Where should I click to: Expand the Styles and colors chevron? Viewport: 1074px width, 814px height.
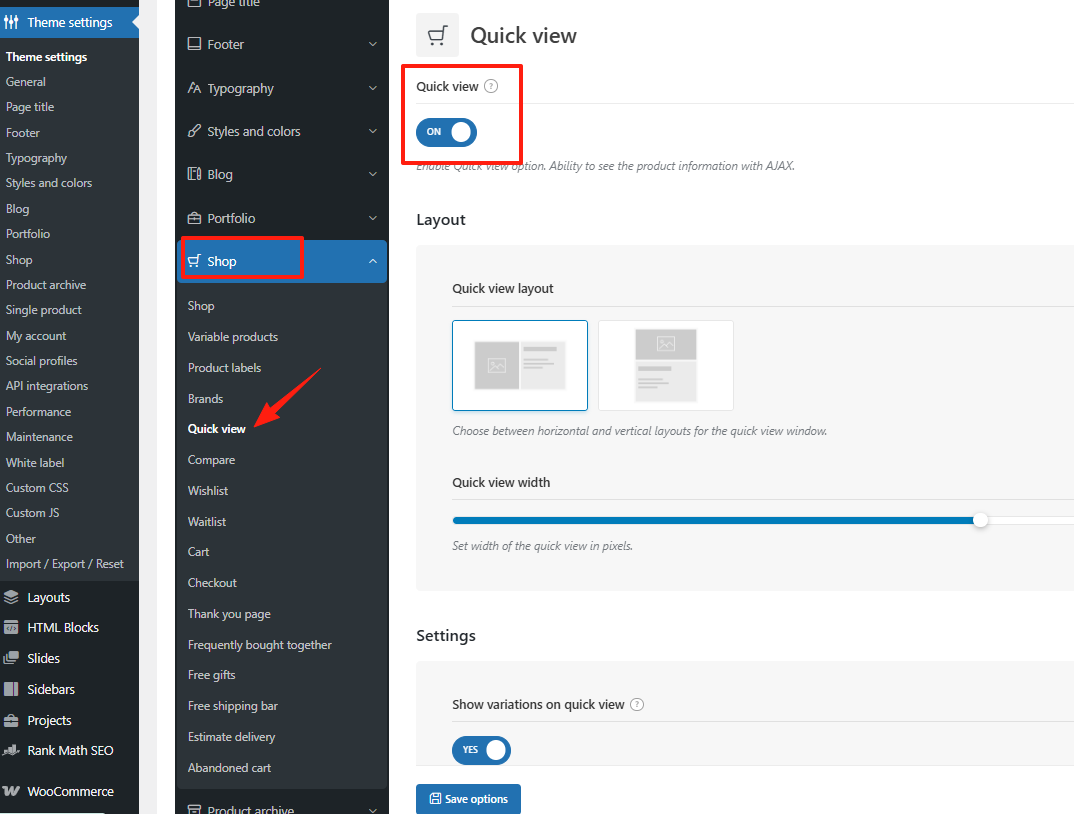373,131
